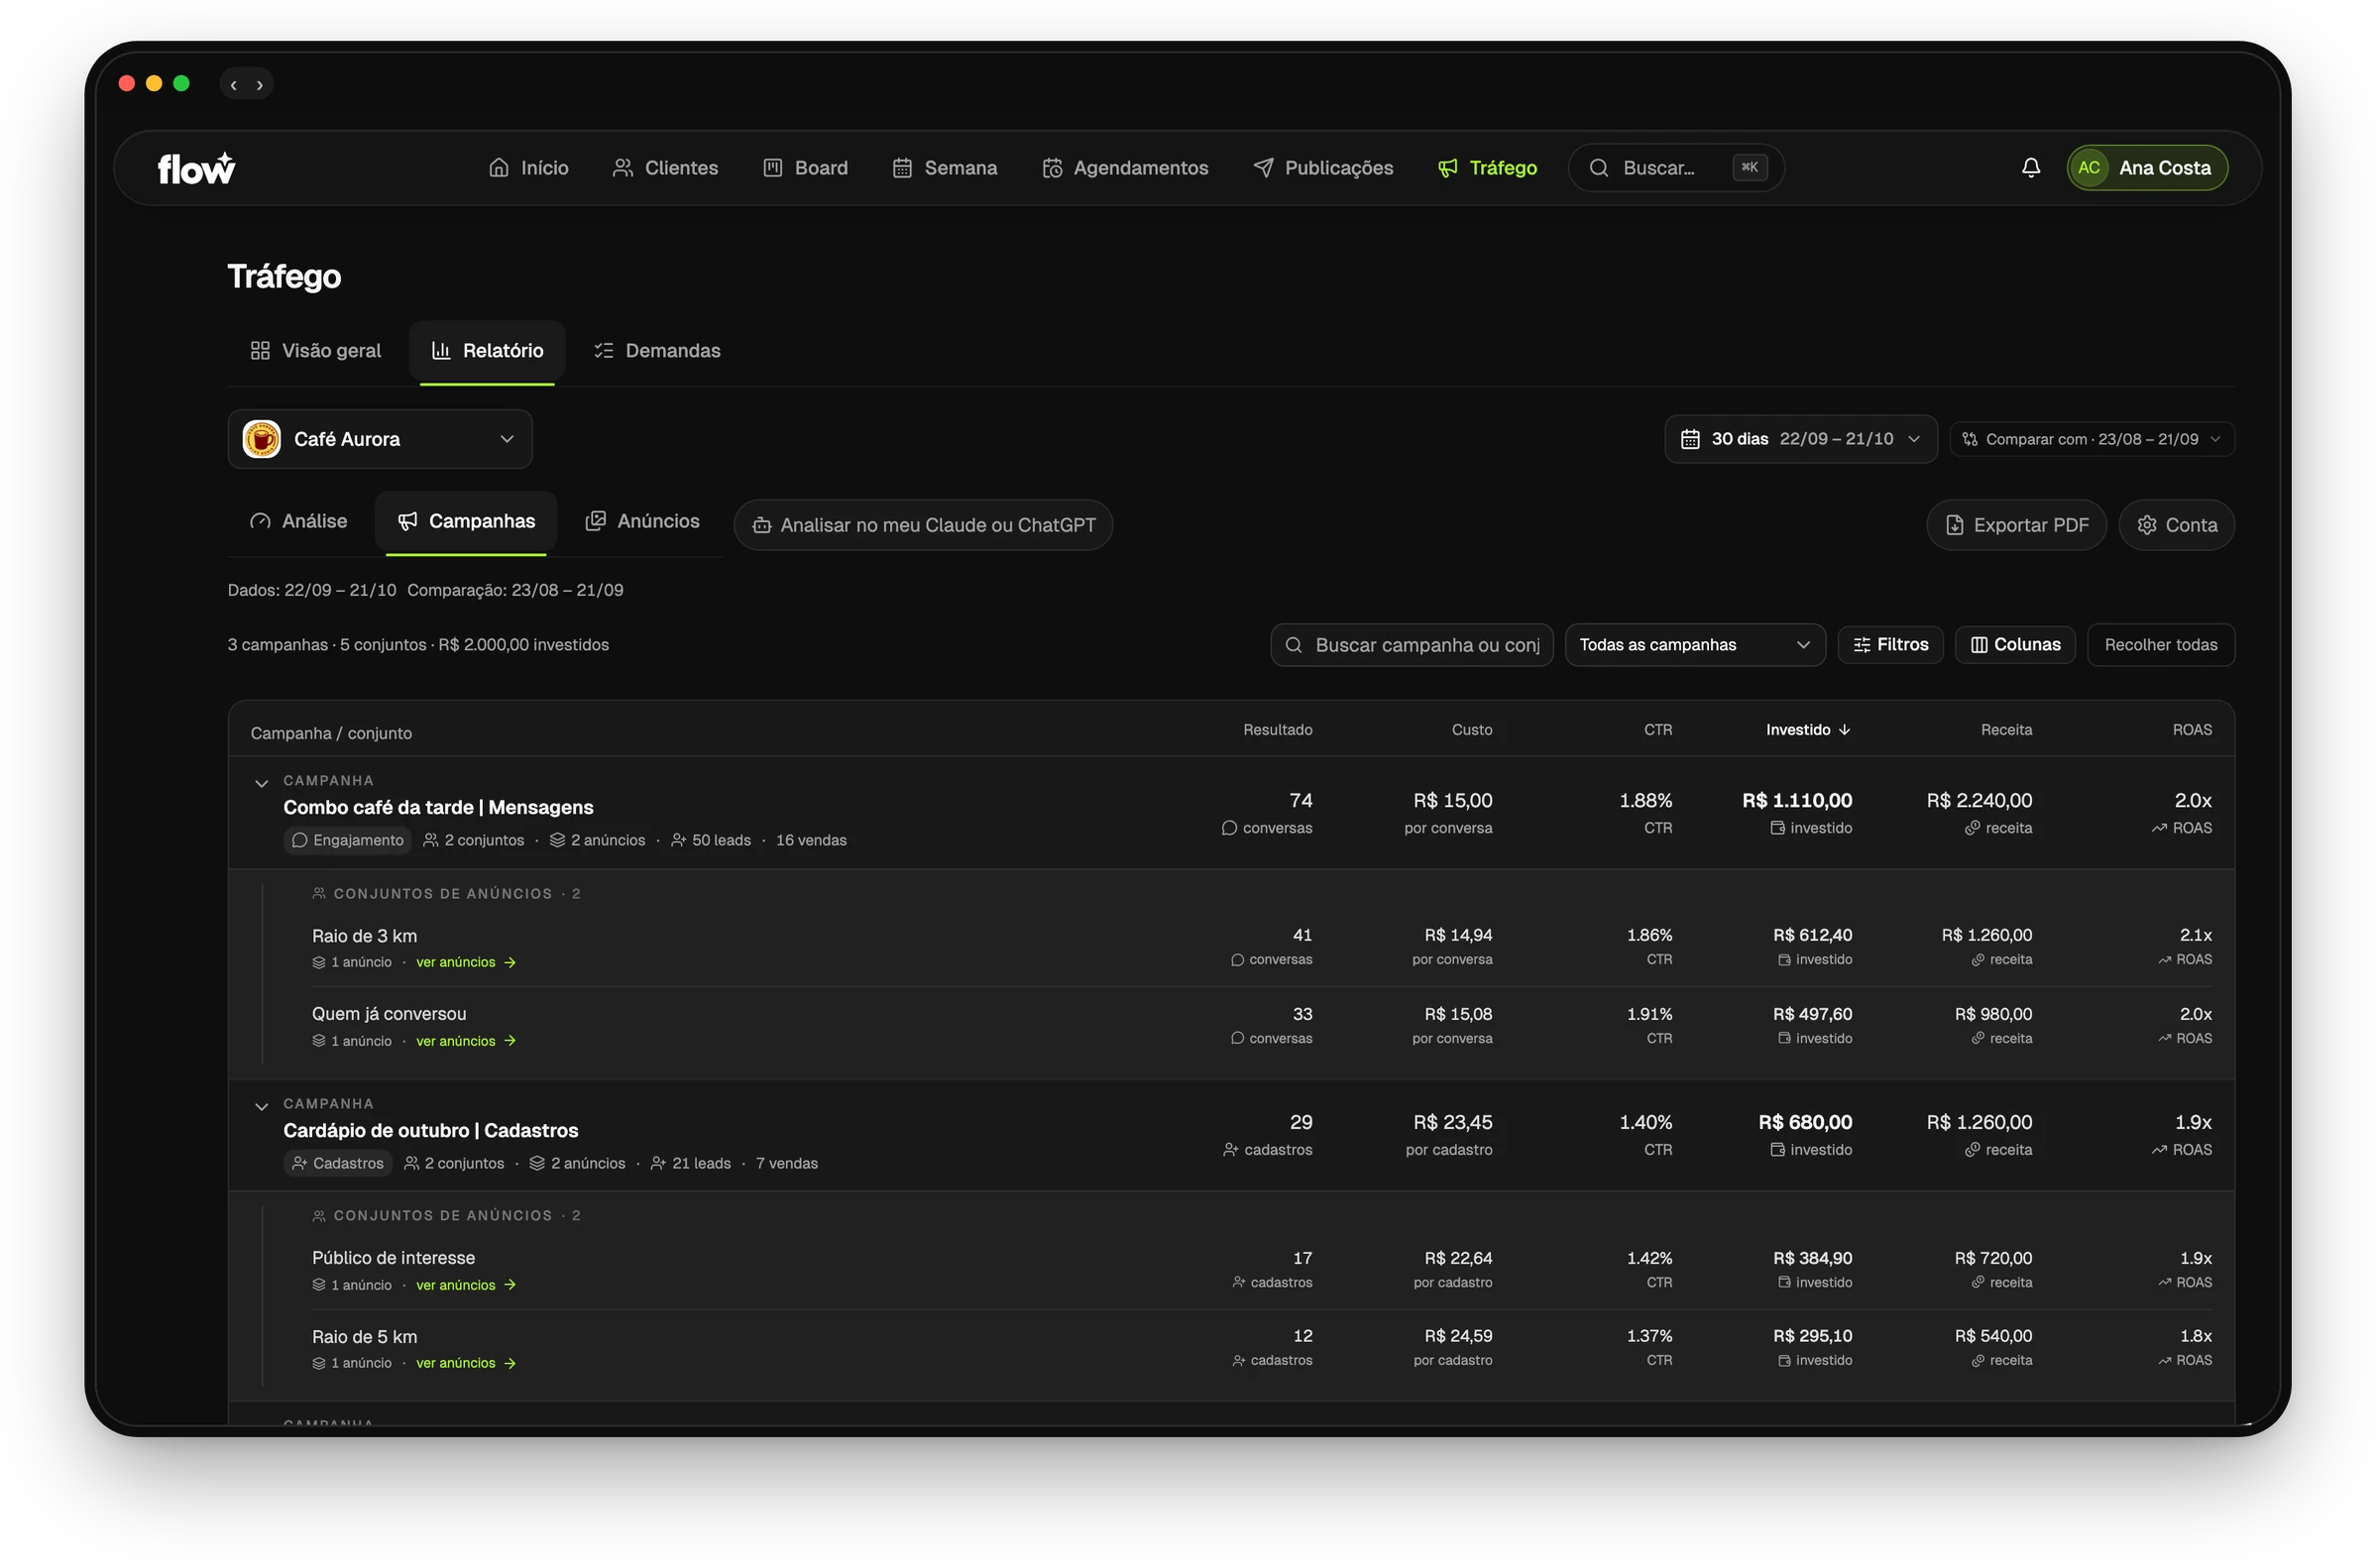The image size is (2379, 1568).
Task: Open the Todas as campanhas dropdown
Action: (x=1694, y=645)
